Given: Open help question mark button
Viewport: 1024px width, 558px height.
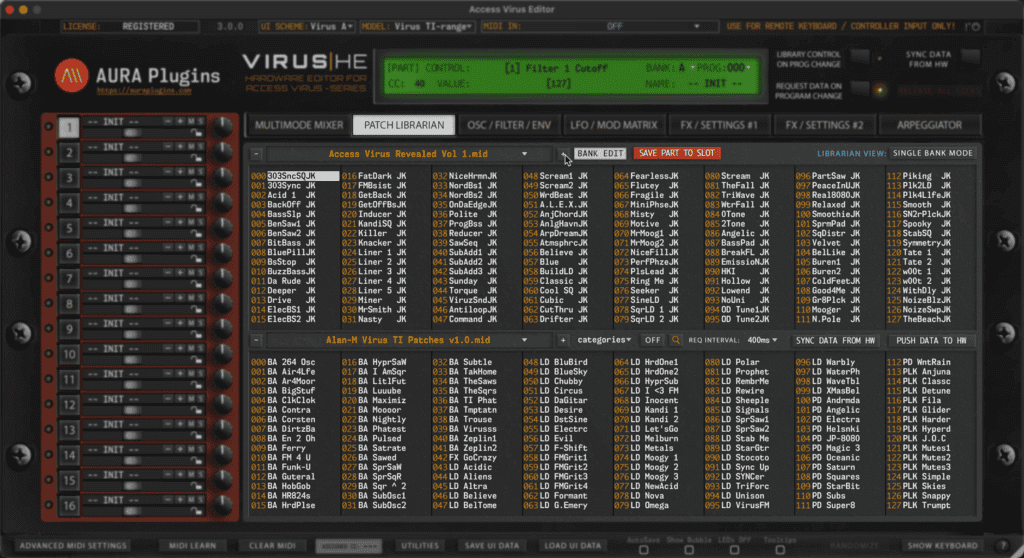Looking at the screenshot, I should 1002,546.
